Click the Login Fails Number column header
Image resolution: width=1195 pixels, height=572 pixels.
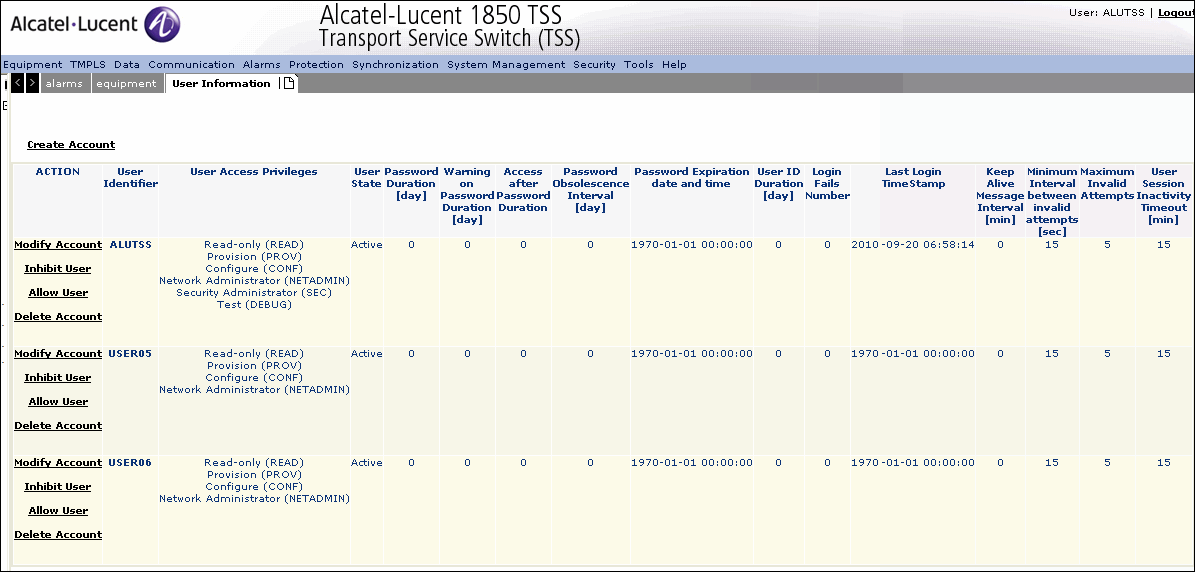click(x=827, y=184)
